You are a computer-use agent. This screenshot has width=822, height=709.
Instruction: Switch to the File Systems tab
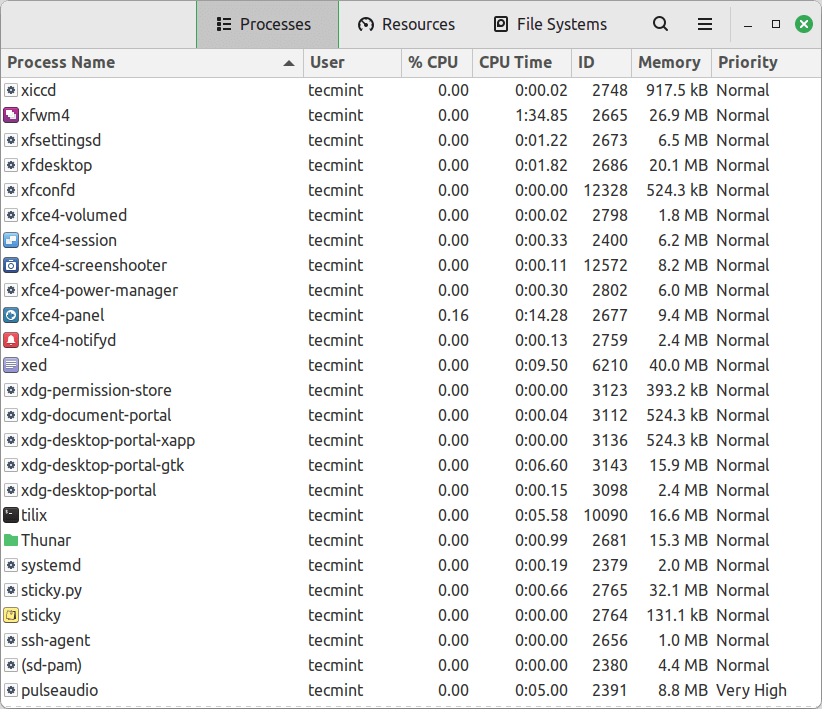[549, 24]
